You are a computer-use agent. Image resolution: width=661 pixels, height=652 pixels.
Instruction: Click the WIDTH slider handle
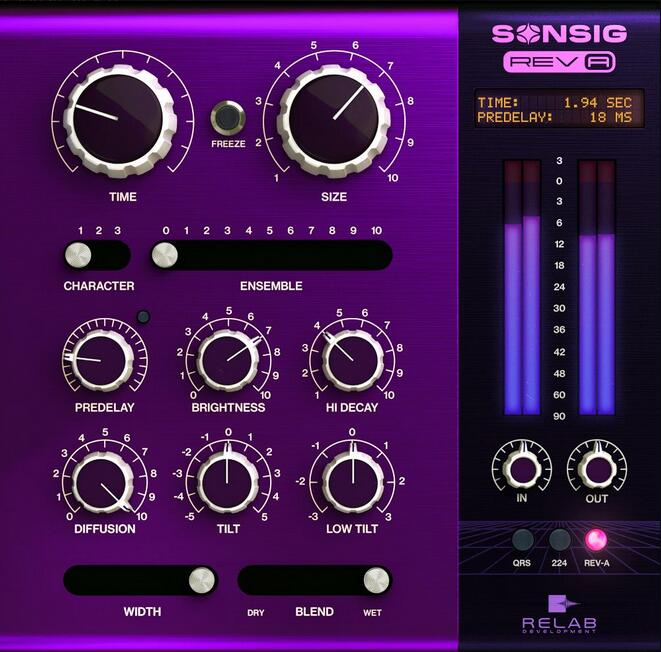202,580
